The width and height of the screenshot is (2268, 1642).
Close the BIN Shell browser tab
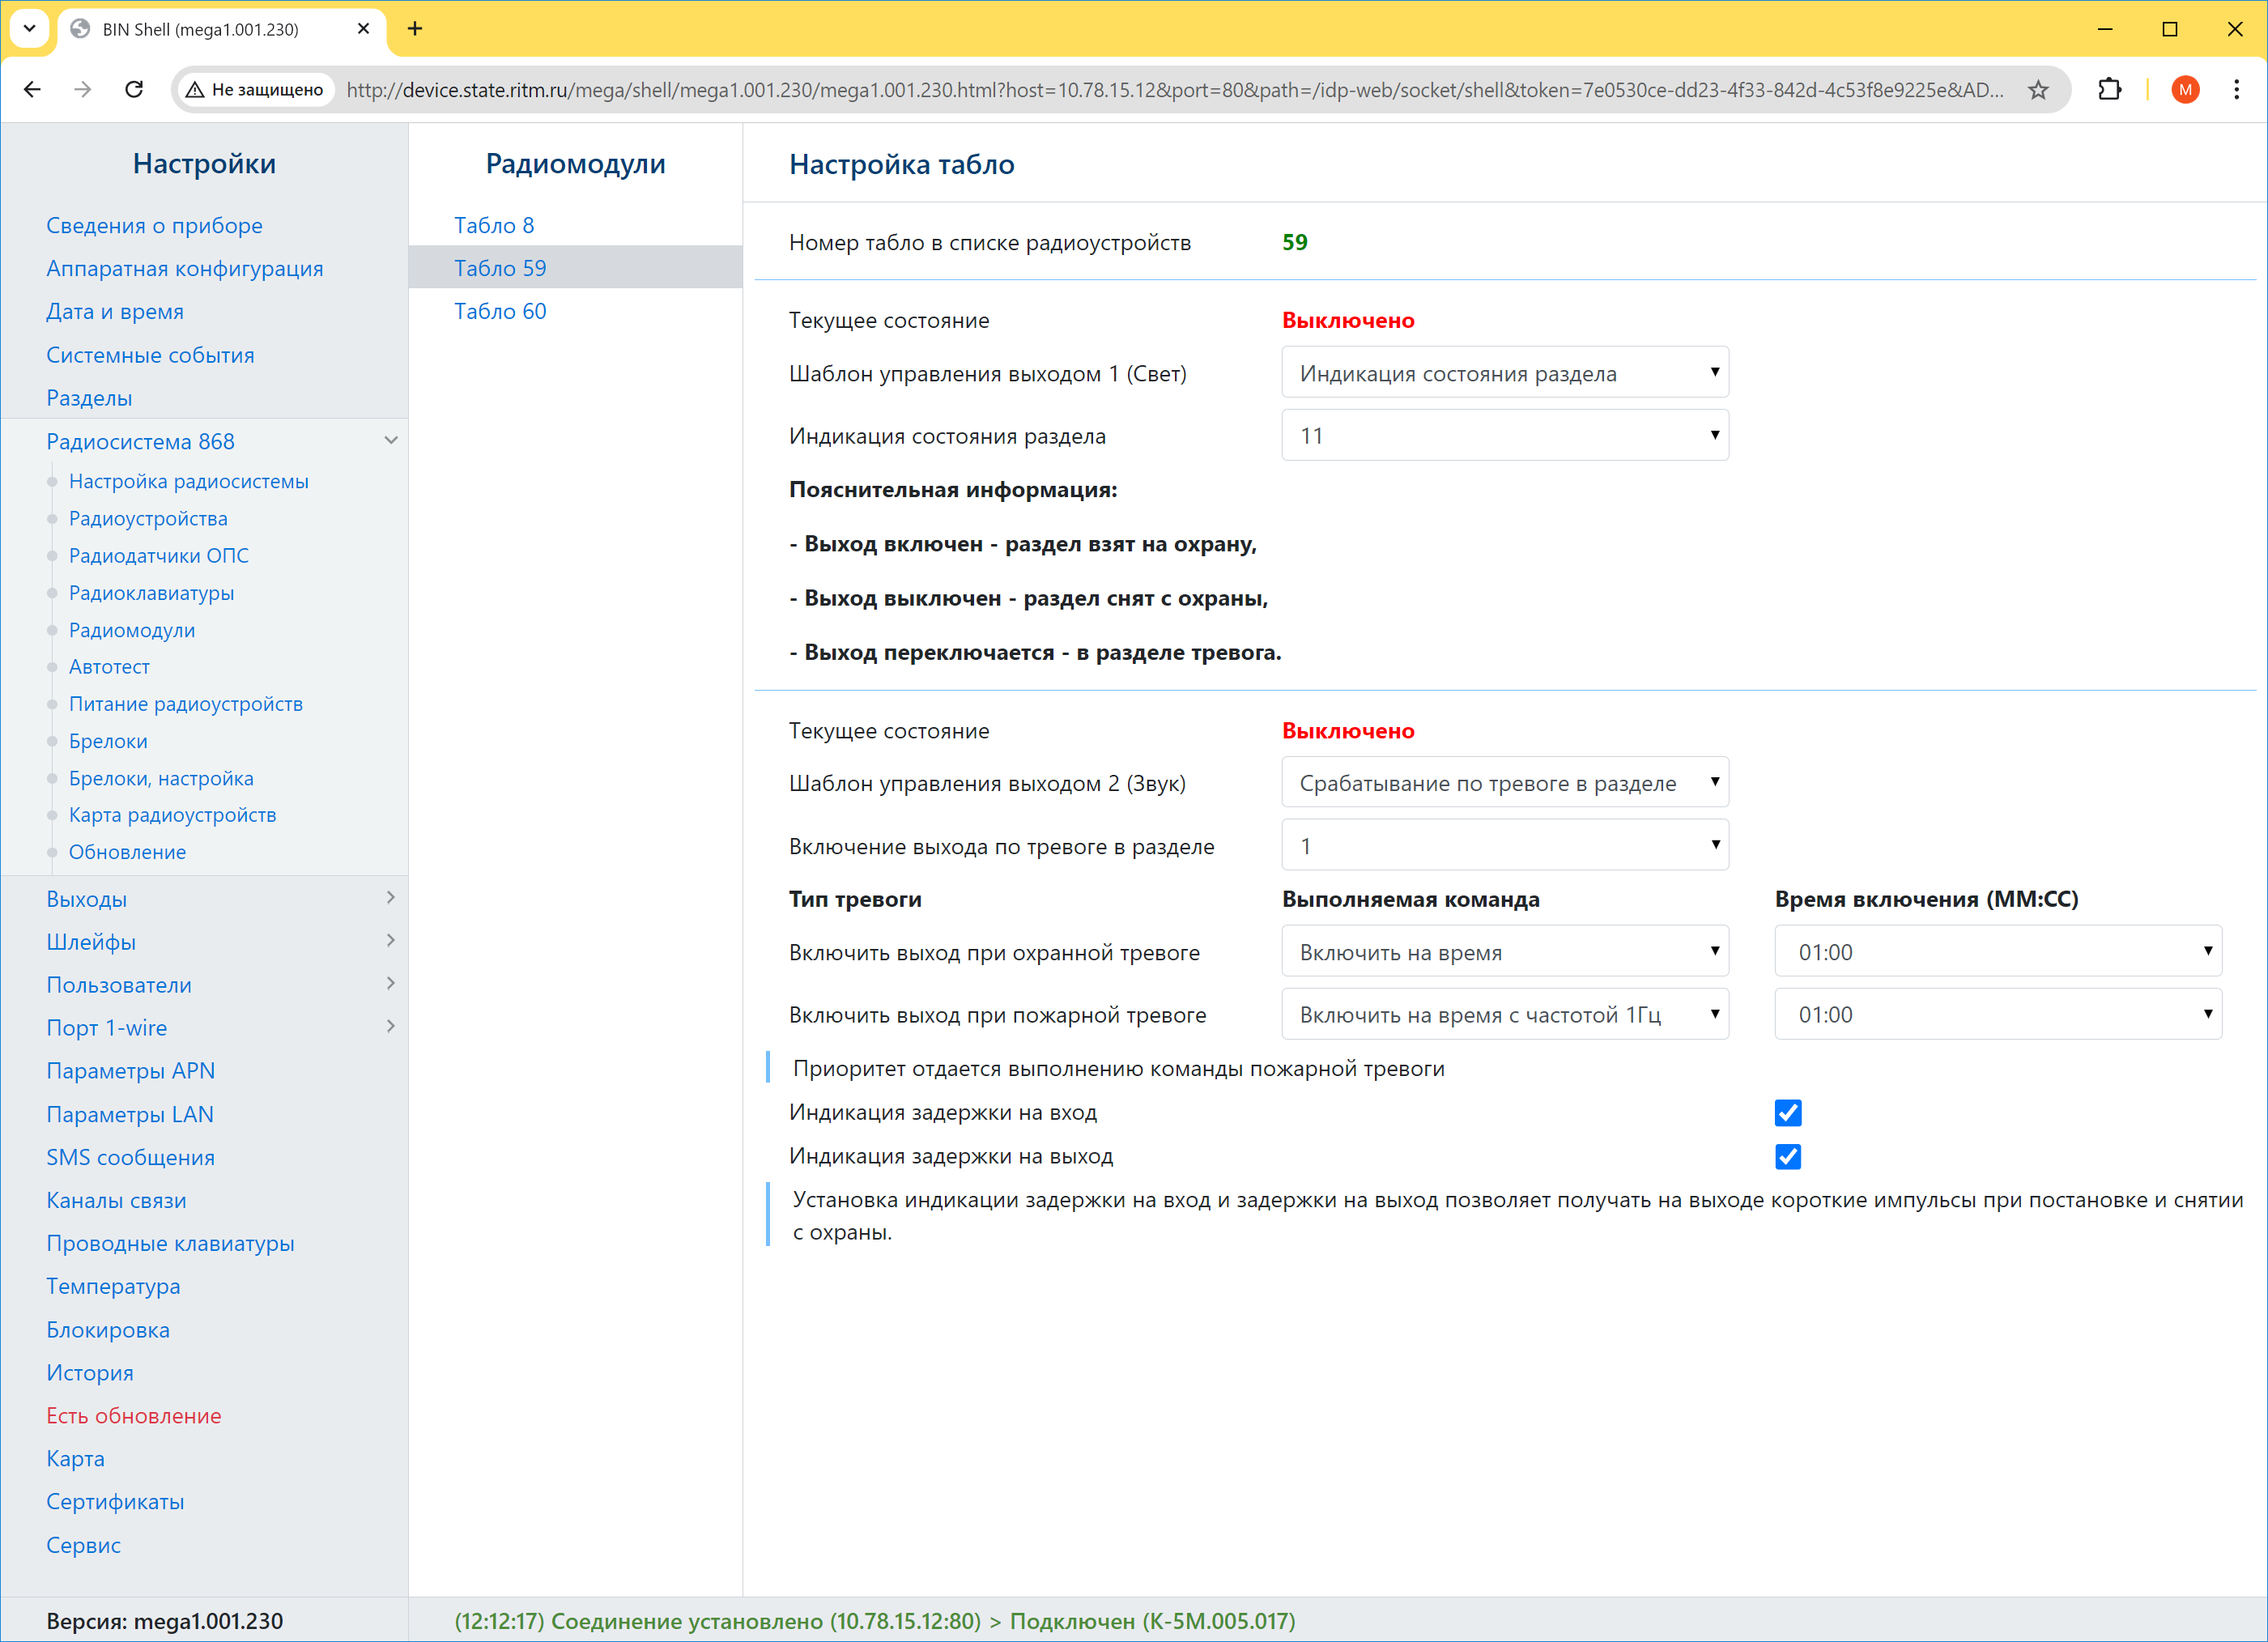363,29
